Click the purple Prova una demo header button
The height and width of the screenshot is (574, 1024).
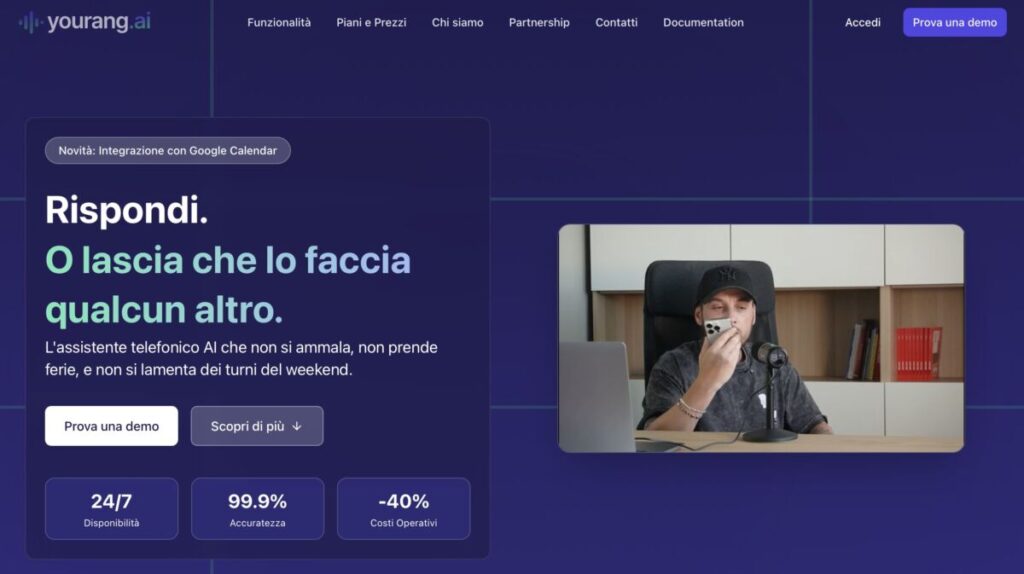click(954, 22)
